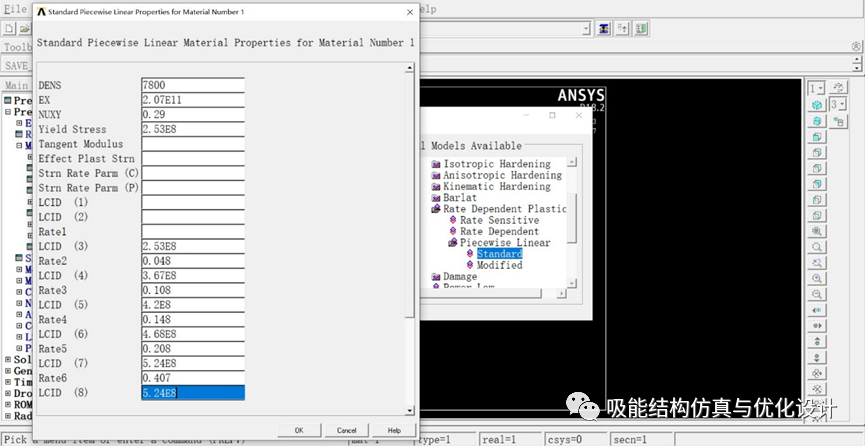Click the Zoom In plus magnifier icon
Viewport: 865px width, 446px height.
coord(817,278)
